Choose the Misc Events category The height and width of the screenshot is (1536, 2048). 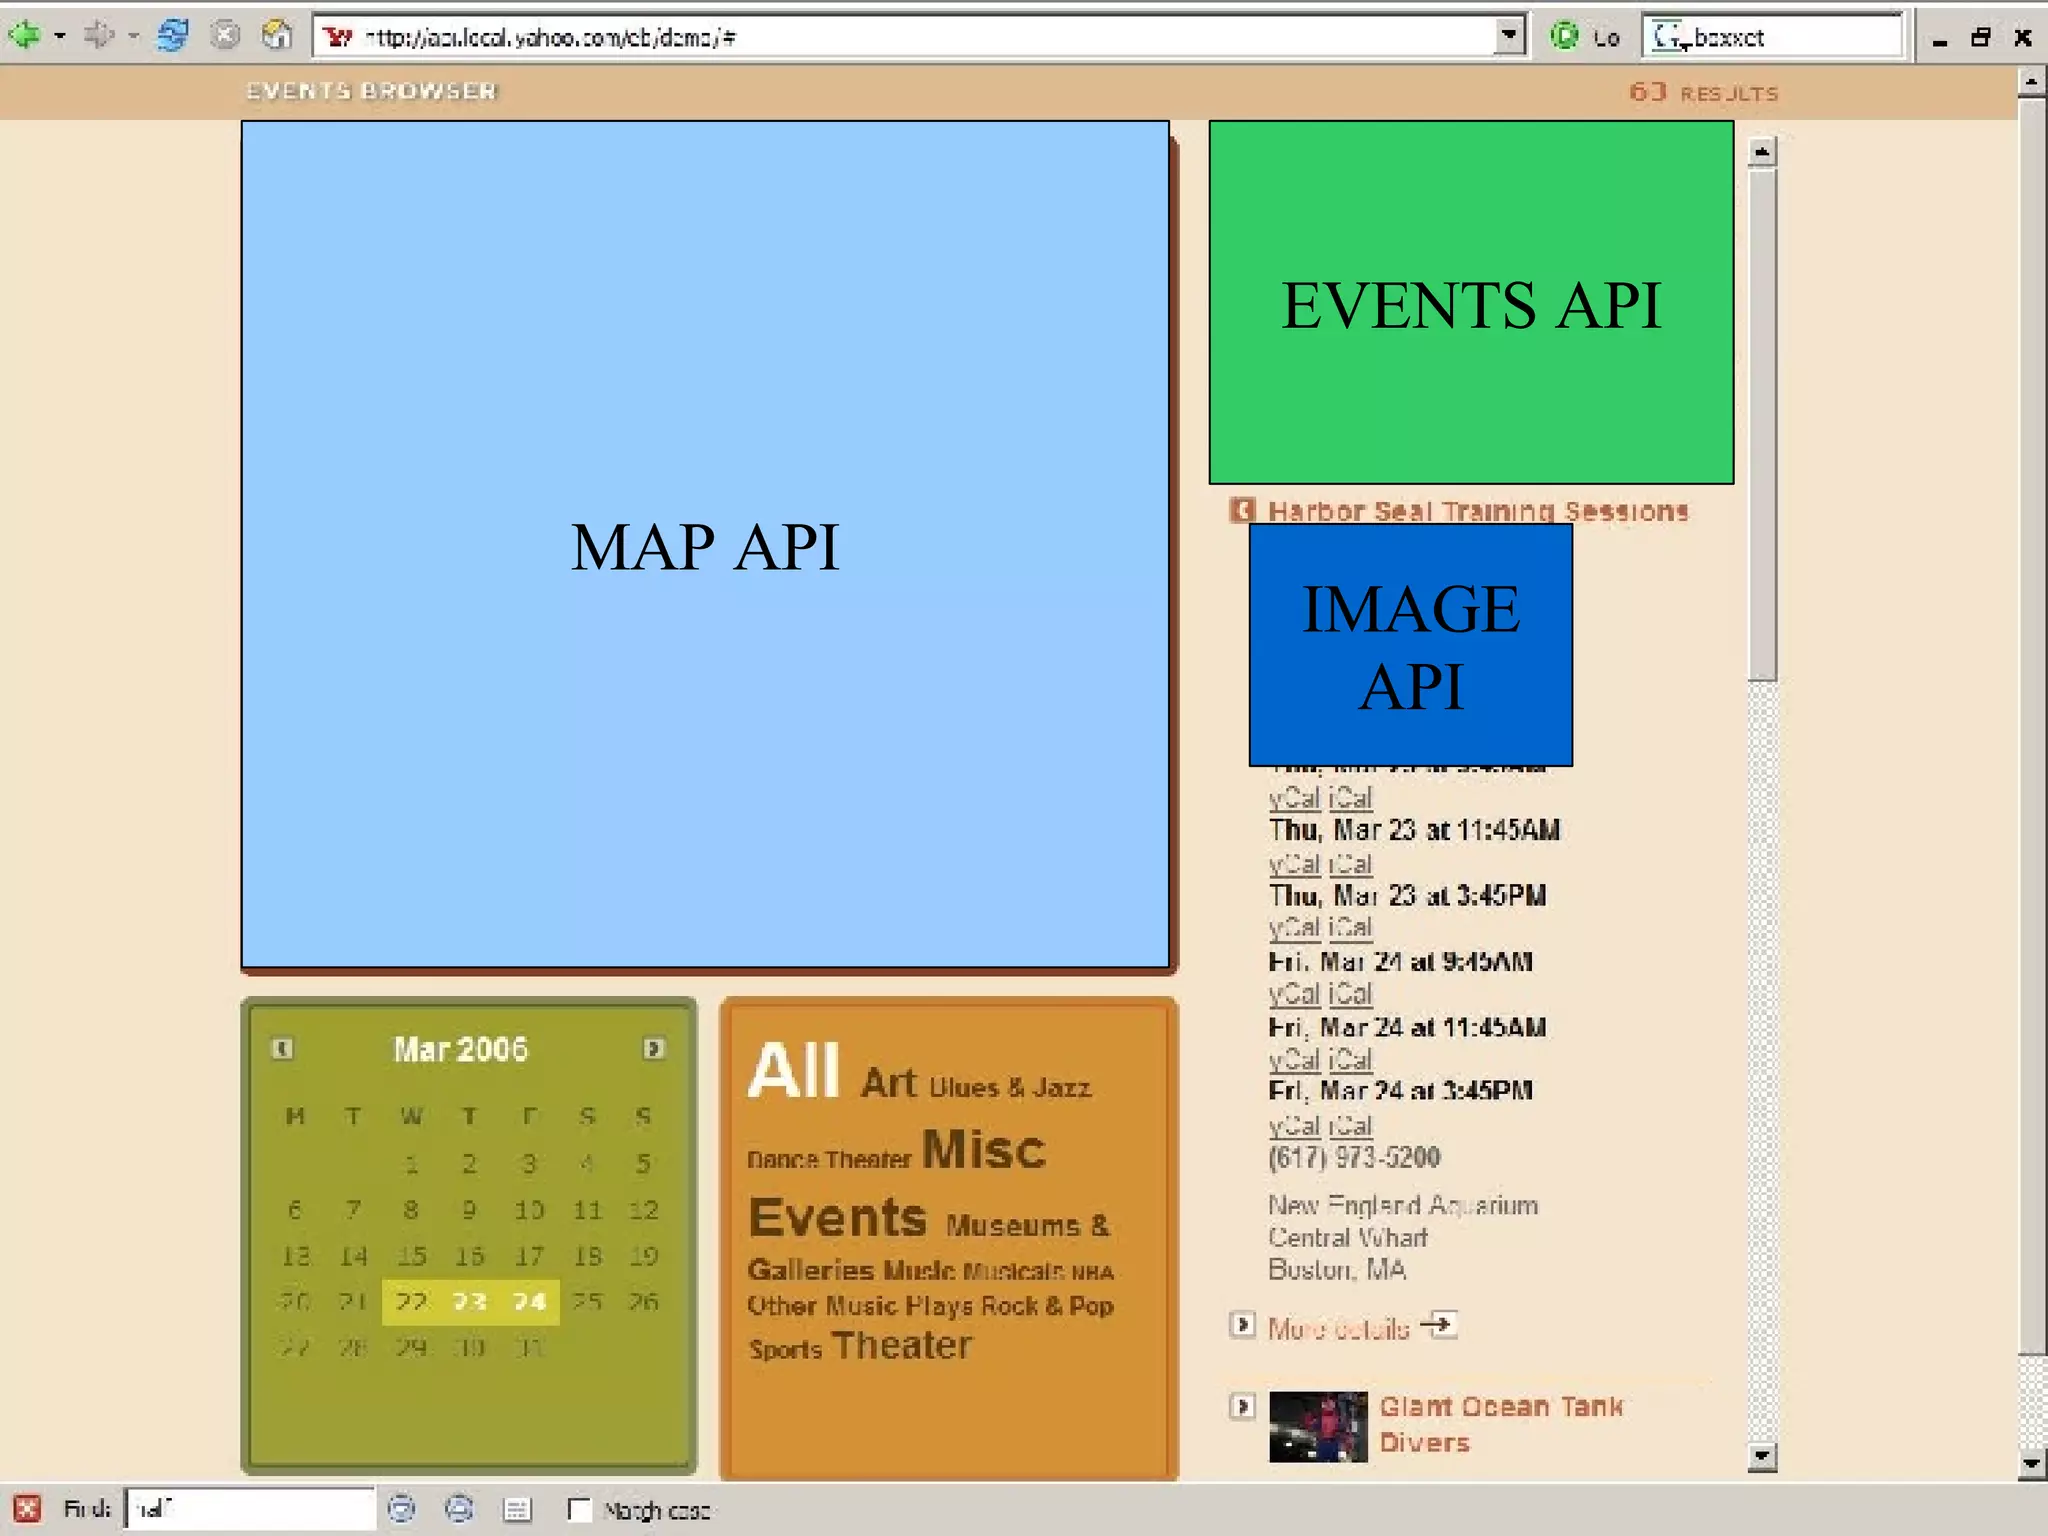point(897,1183)
